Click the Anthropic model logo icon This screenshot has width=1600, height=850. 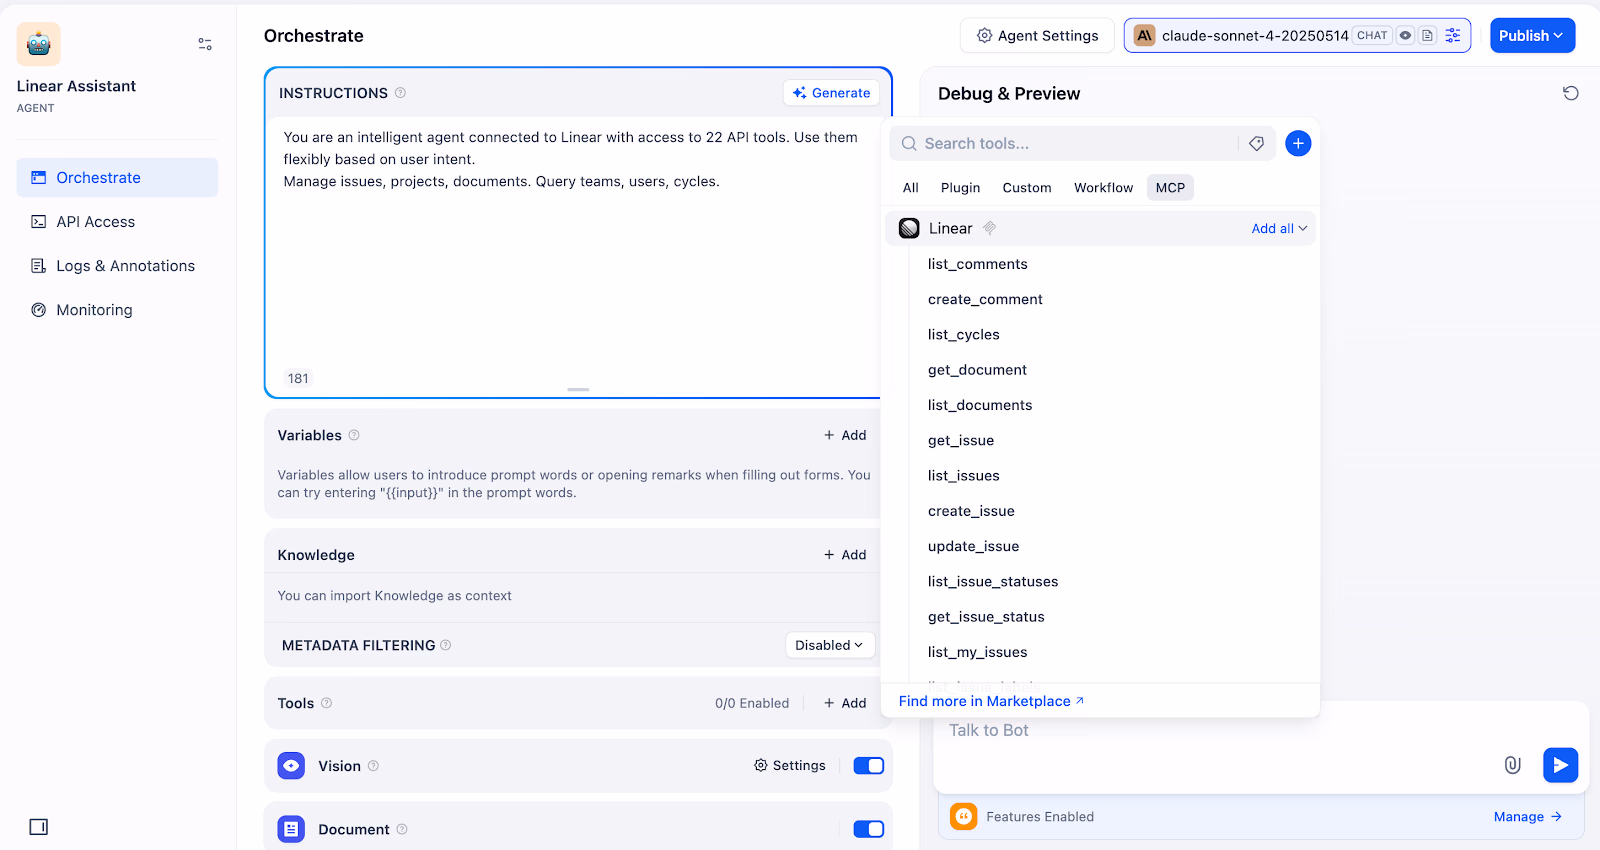(x=1144, y=35)
